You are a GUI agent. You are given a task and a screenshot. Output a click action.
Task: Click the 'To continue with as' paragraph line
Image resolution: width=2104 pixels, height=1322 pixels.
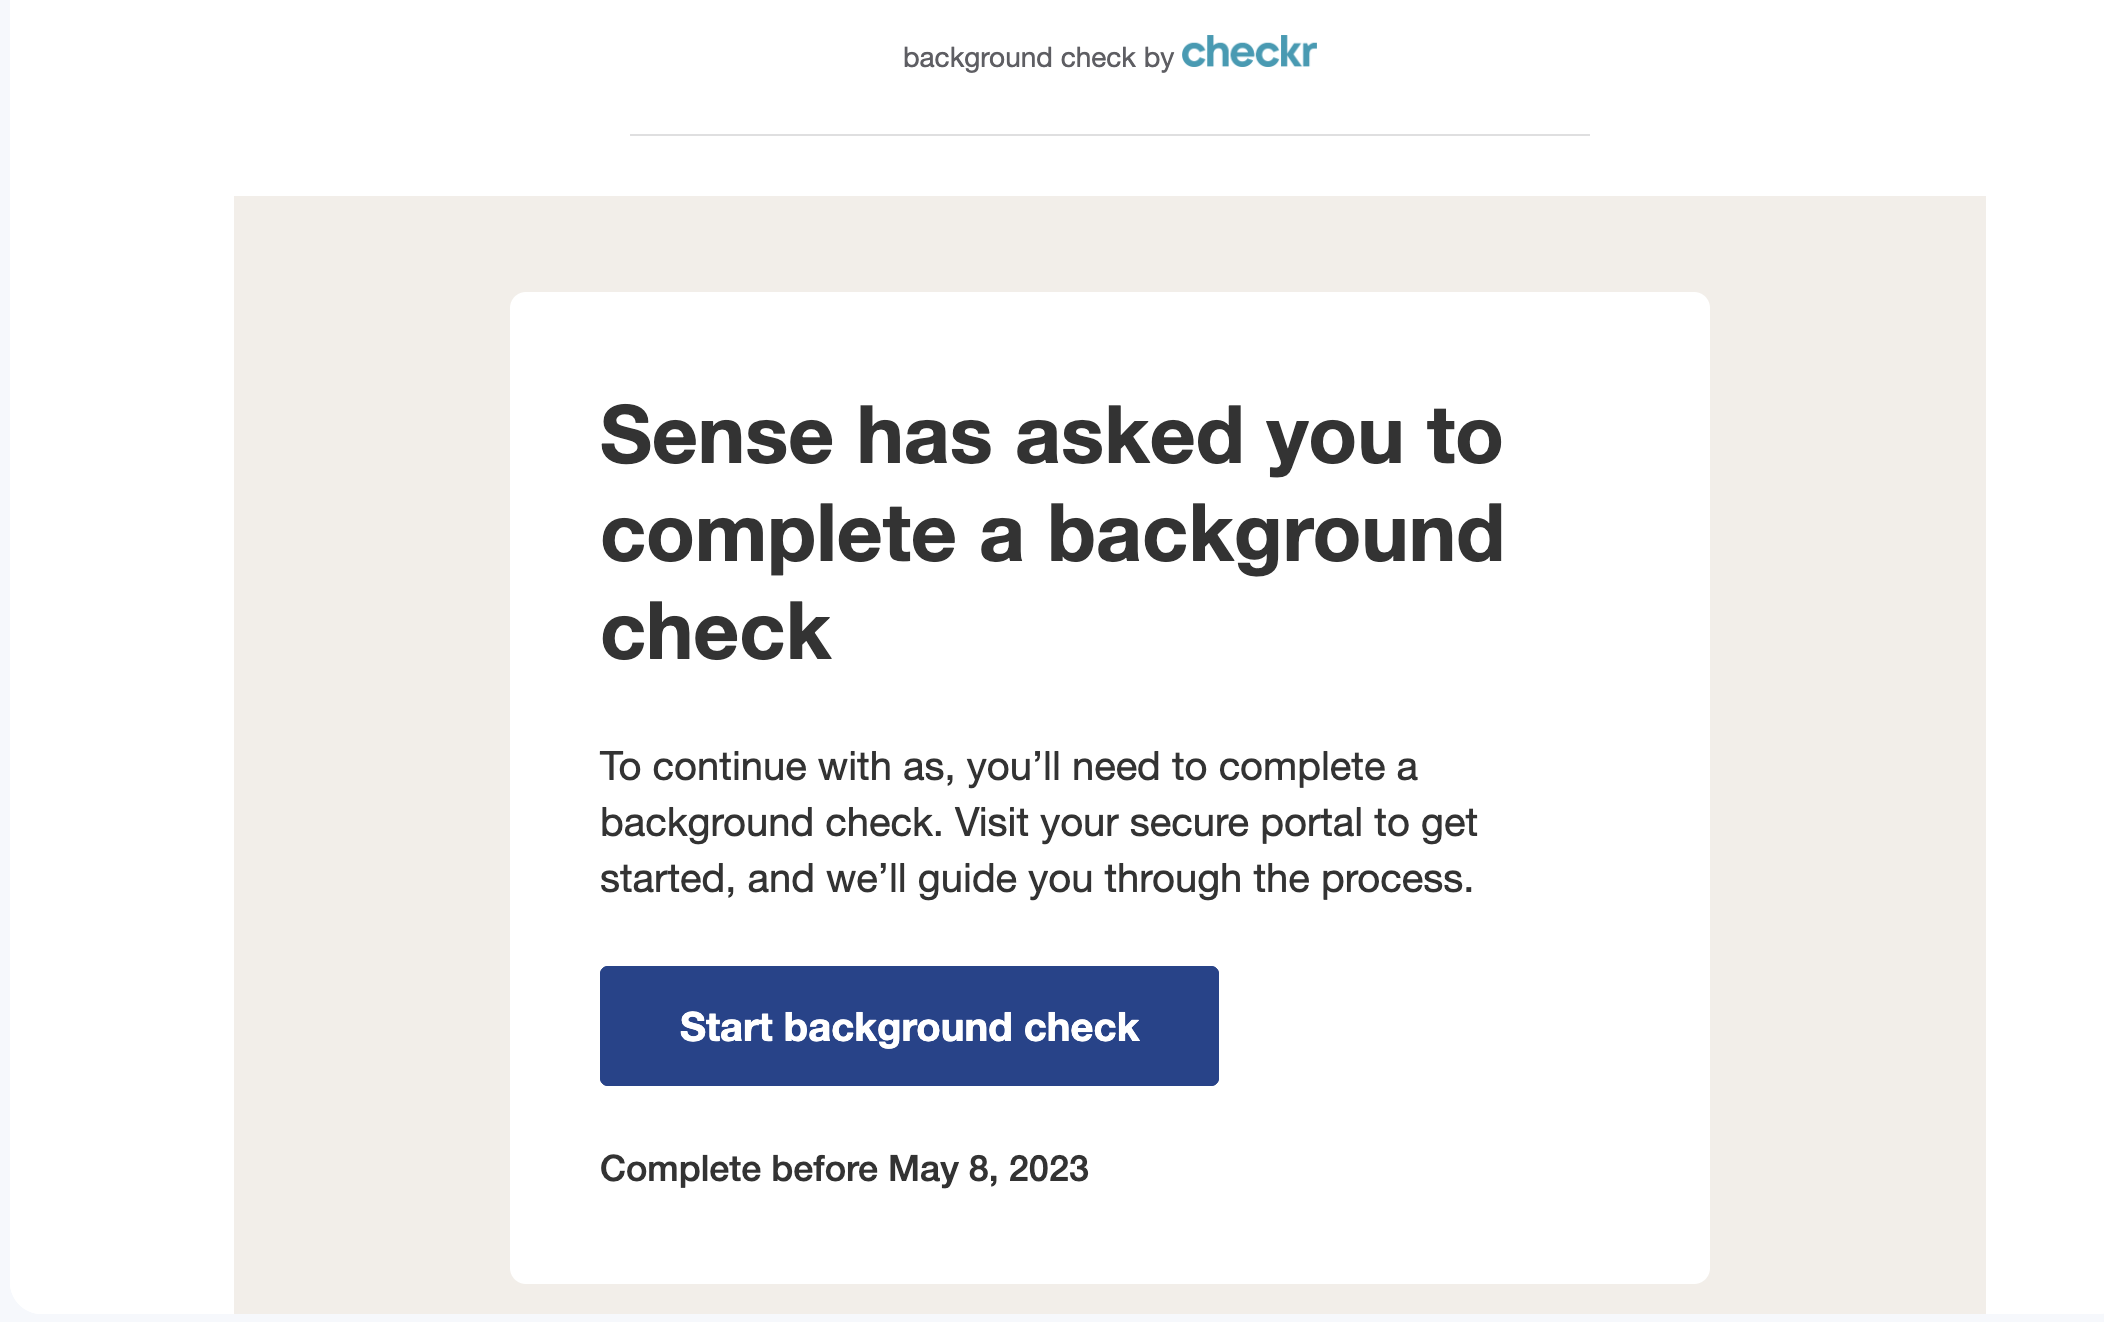pos(1008,767)
